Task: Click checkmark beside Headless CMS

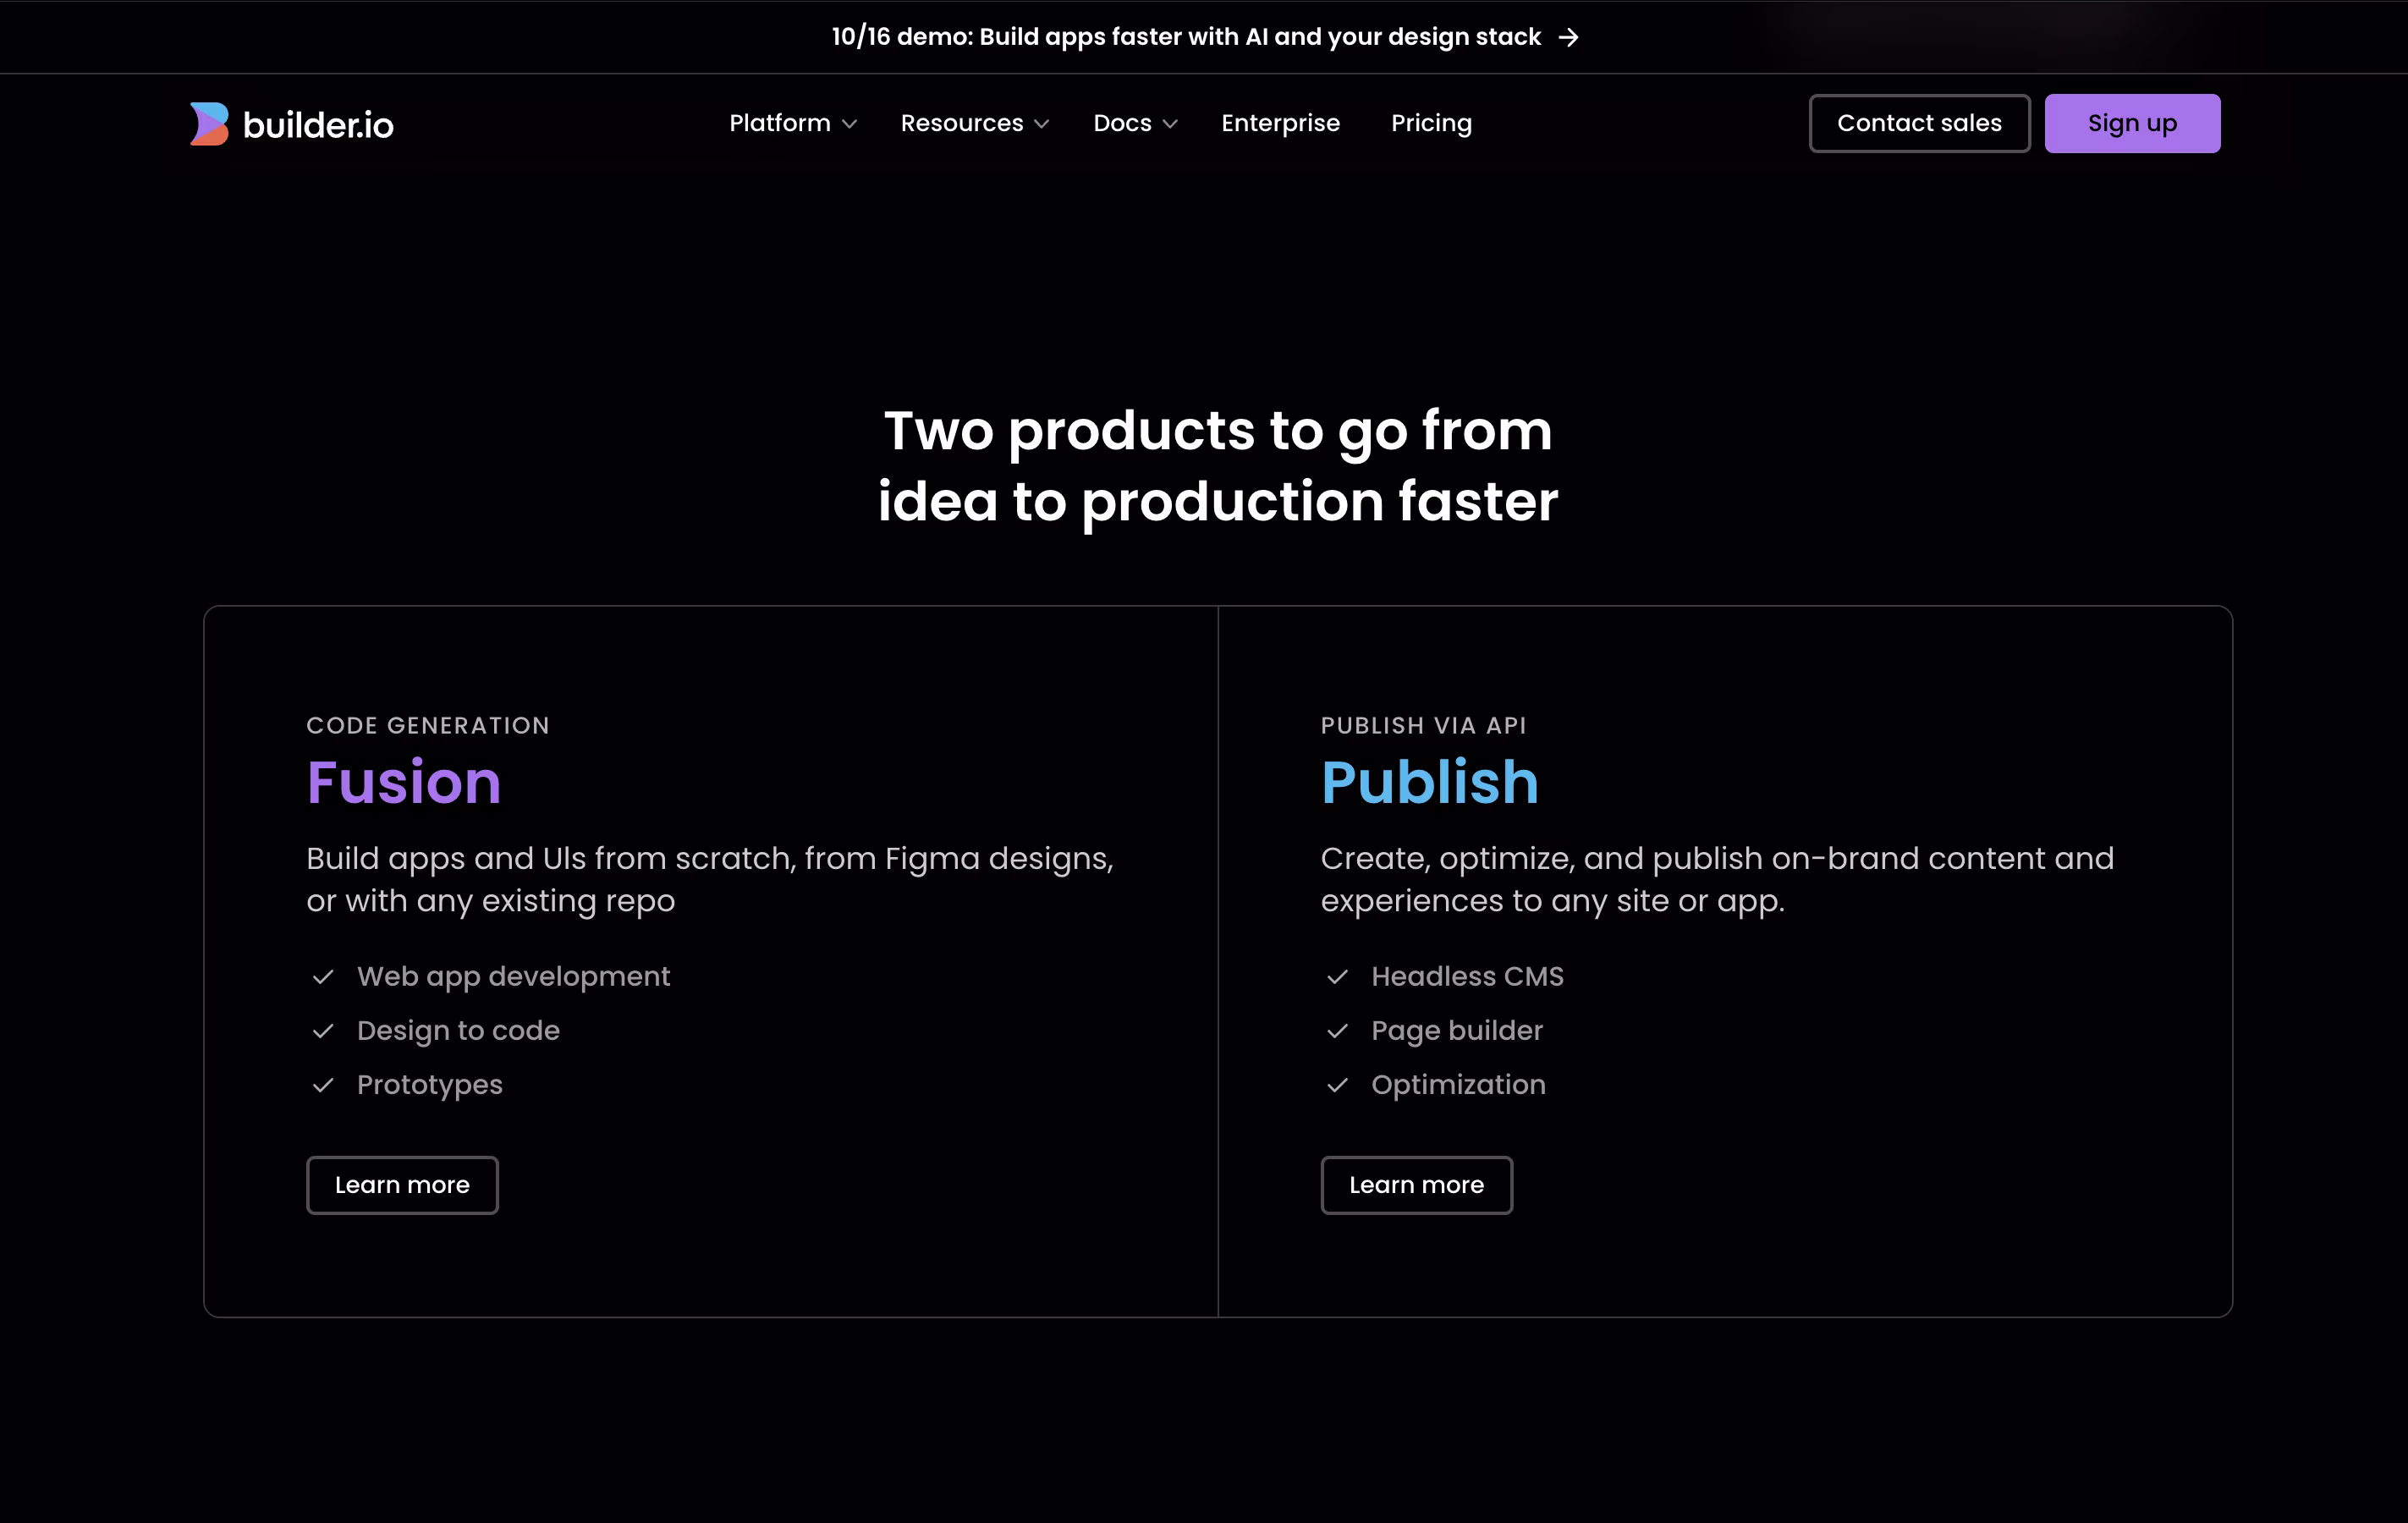Action: coord(1337,977)
